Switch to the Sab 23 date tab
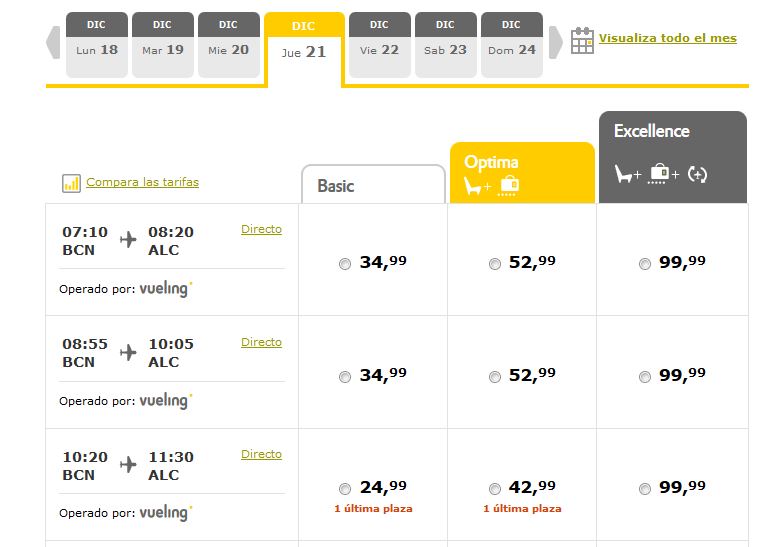This screenshot has height=547, width=758. pyautogui.click(x=445, y=45)
